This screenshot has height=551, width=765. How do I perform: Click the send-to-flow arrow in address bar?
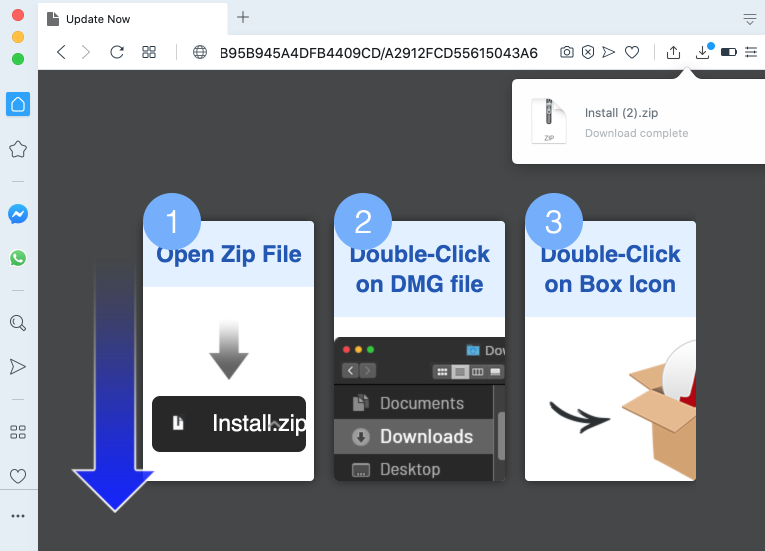tap(608, 52)
